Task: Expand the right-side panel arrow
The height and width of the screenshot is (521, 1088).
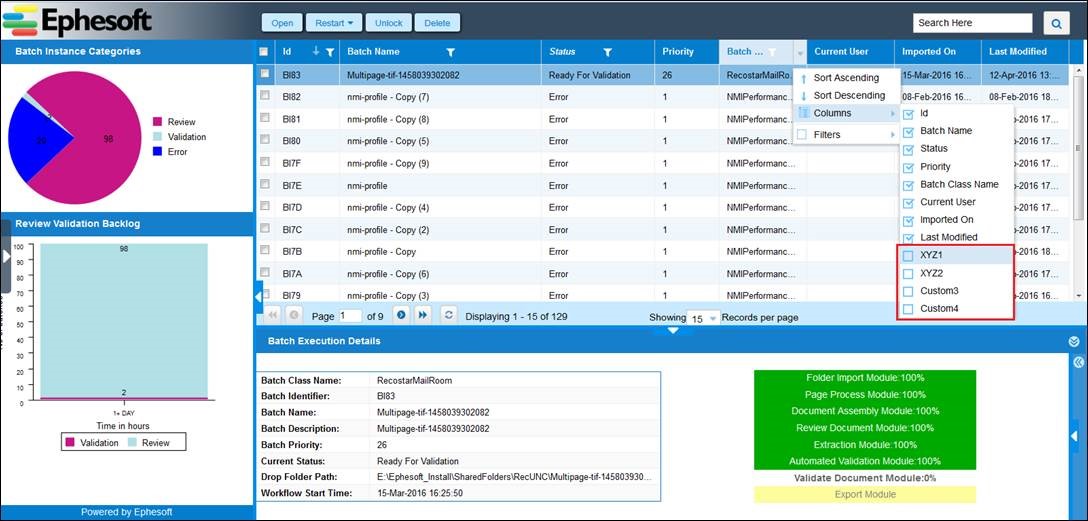Action: coord(1074,437)
